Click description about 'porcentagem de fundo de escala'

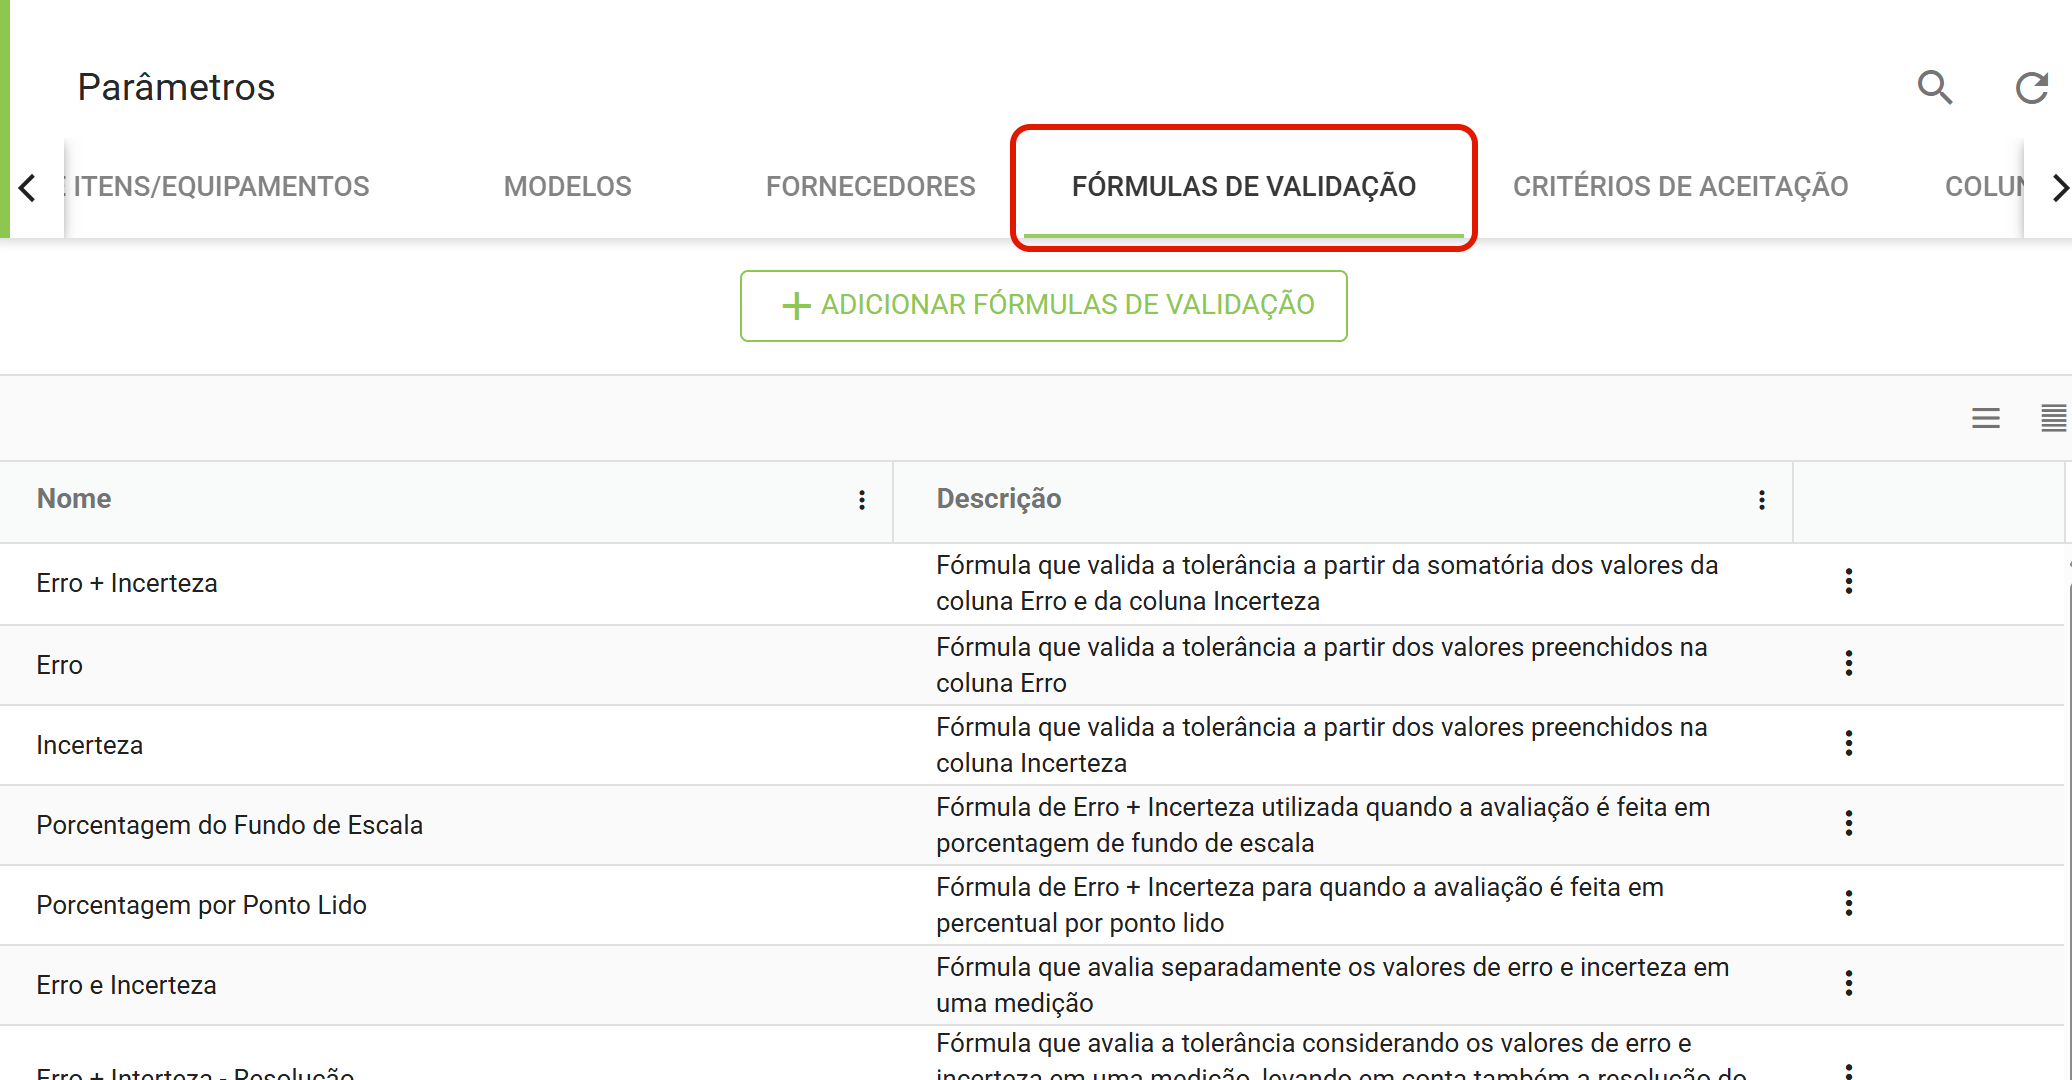tap(1323, 825)
